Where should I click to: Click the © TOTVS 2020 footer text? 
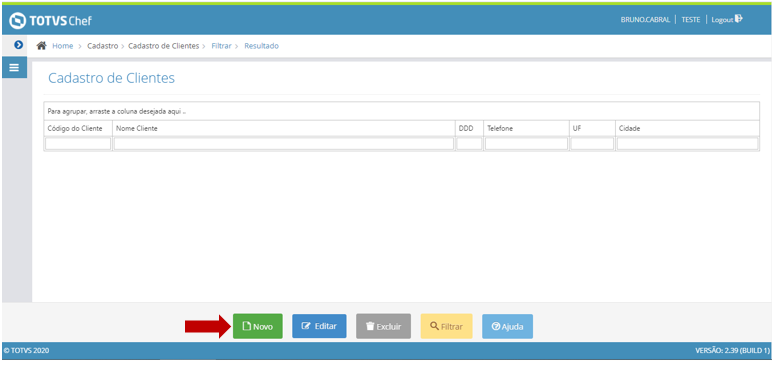tap(27, 351)
